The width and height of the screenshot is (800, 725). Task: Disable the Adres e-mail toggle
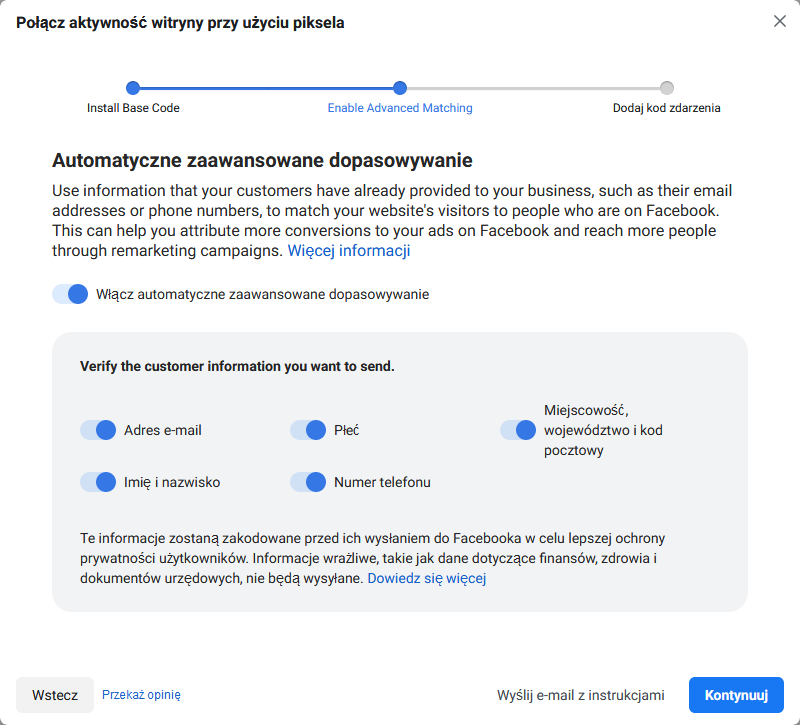click(x=97, y=429)
